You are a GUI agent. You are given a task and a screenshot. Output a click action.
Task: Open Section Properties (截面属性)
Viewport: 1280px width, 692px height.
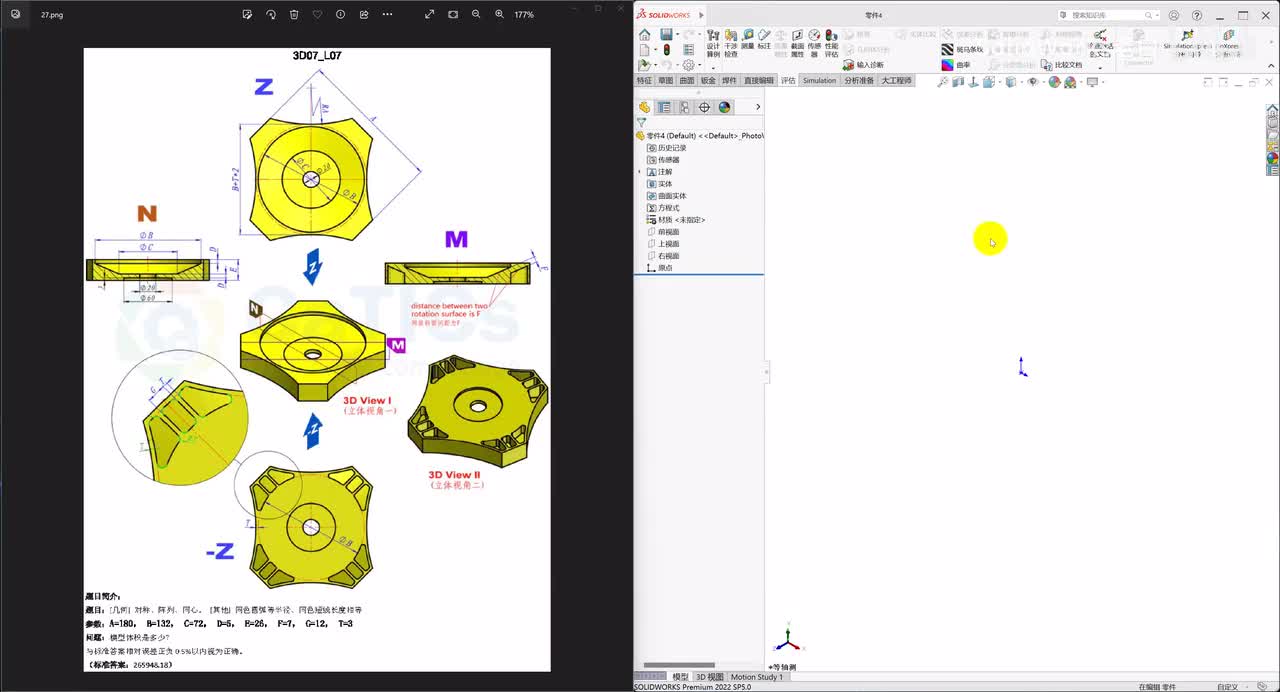[797, 43]
